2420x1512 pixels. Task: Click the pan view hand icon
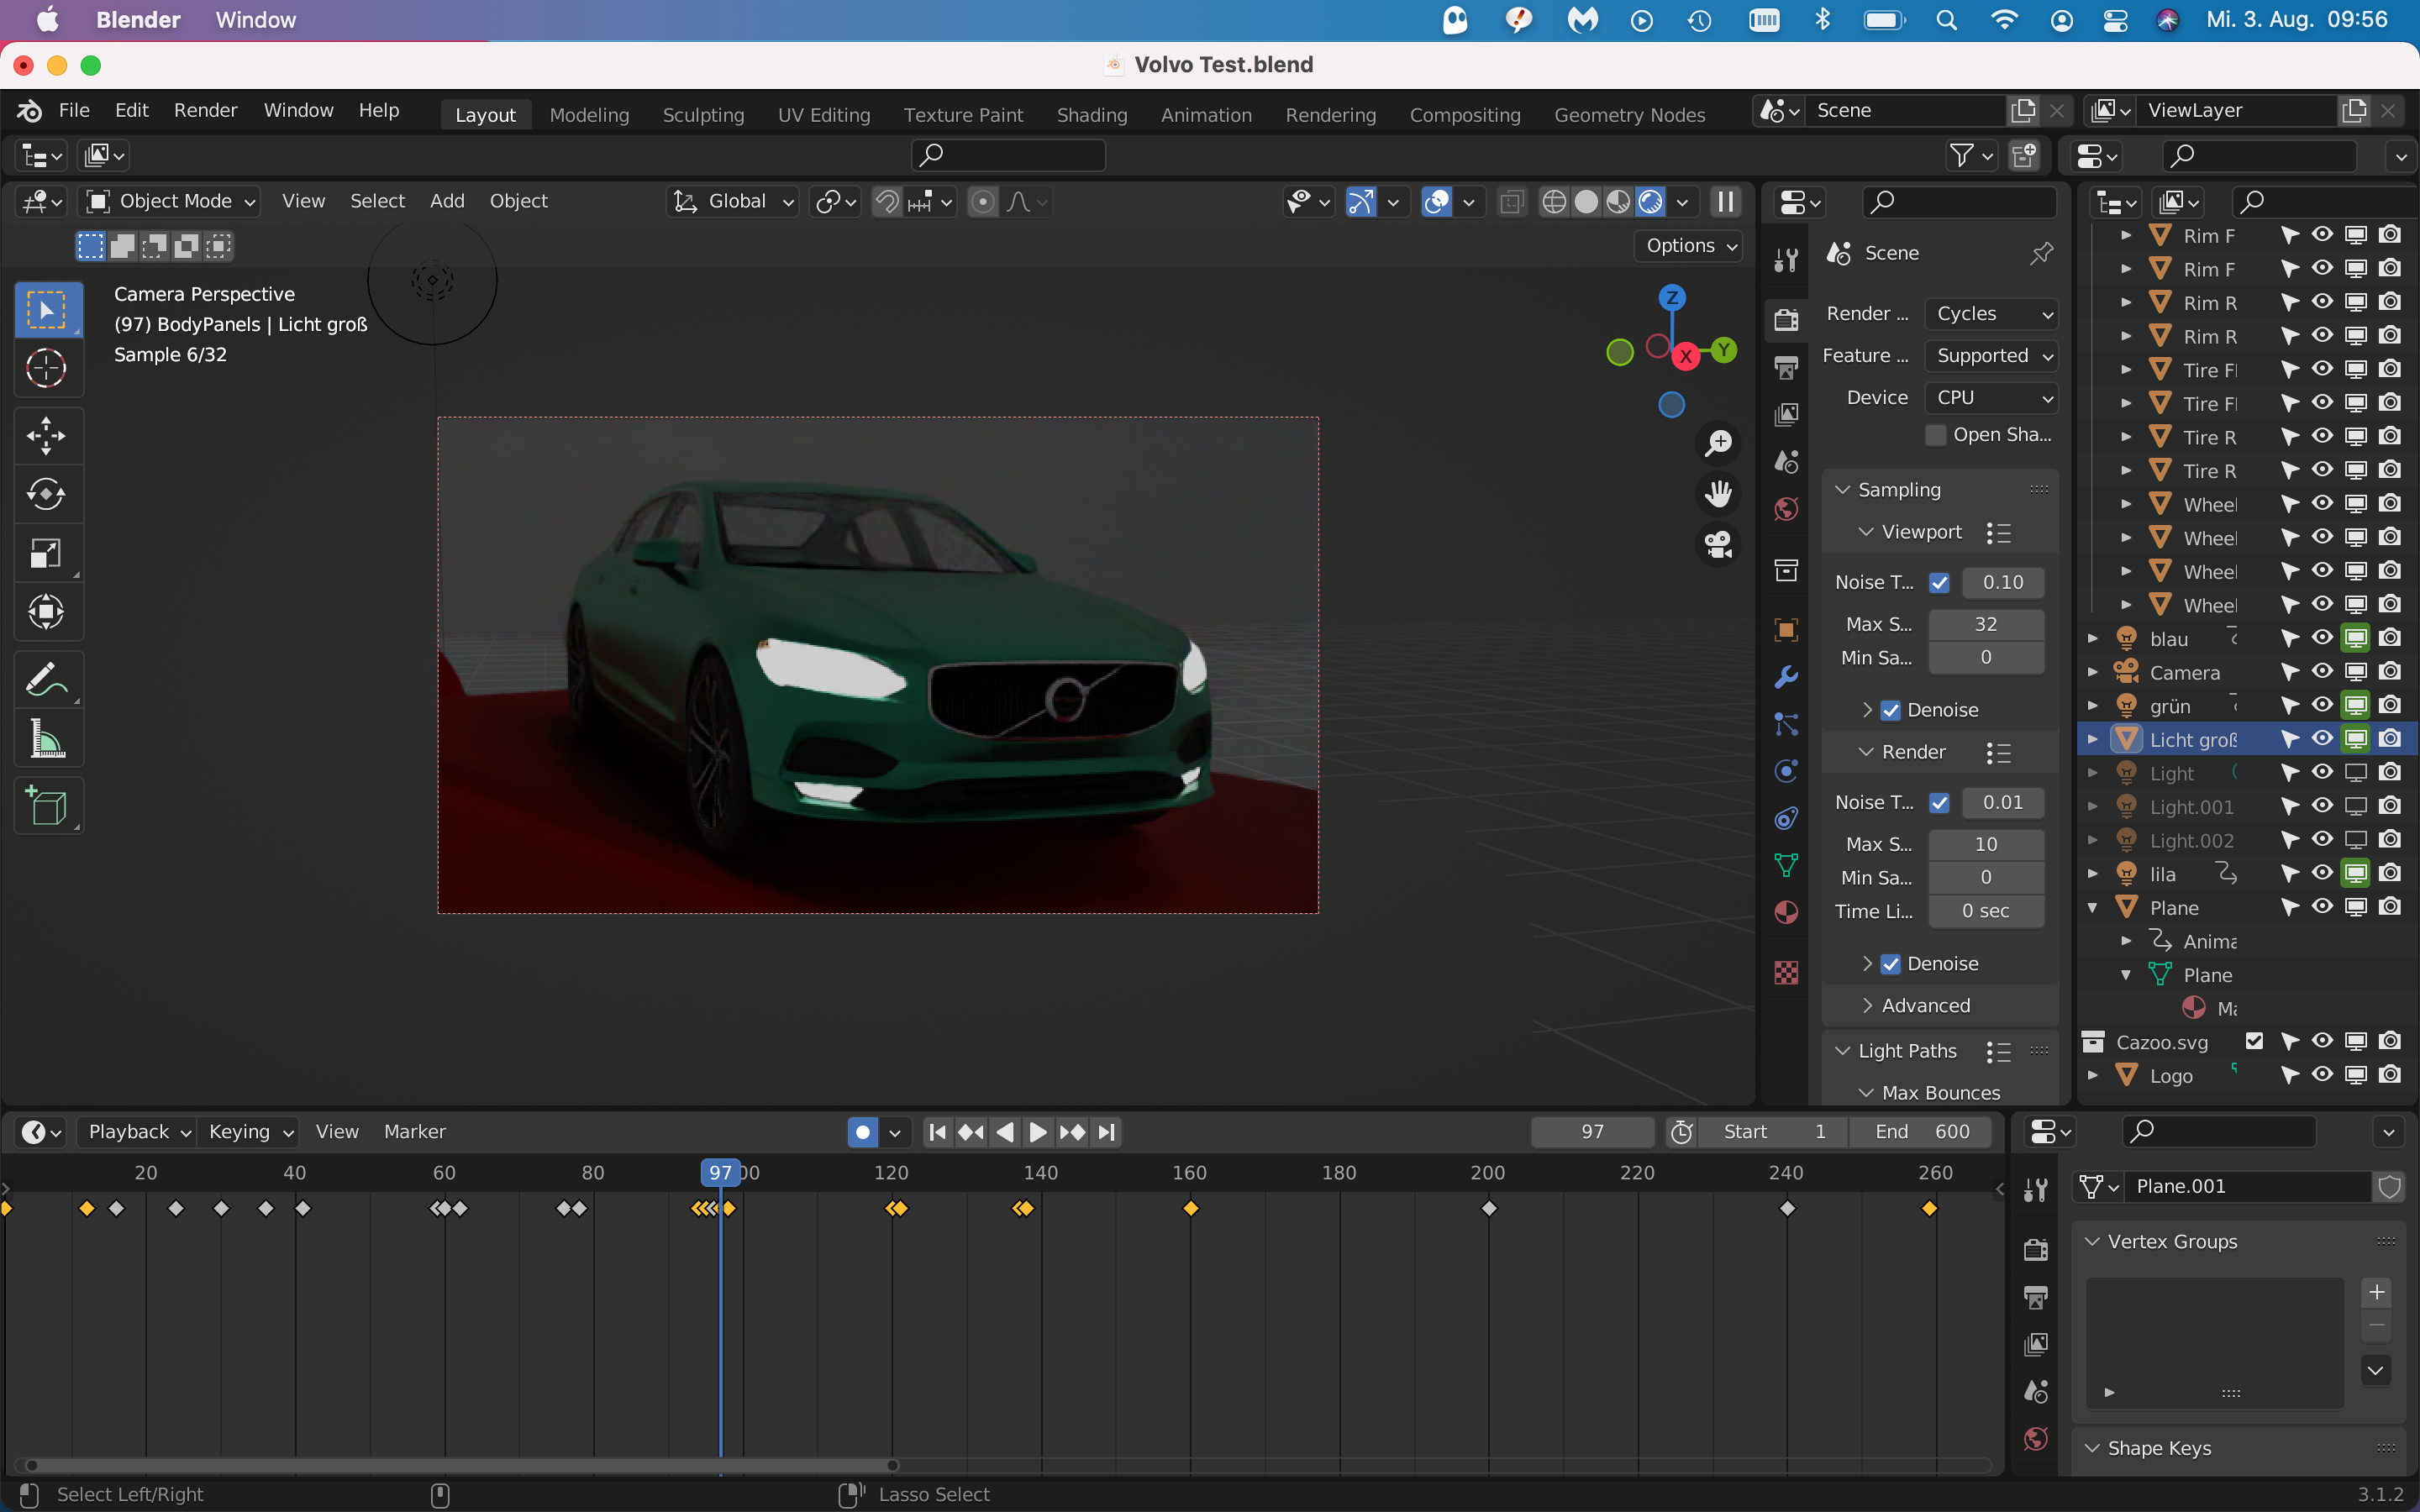[1718, 494]
